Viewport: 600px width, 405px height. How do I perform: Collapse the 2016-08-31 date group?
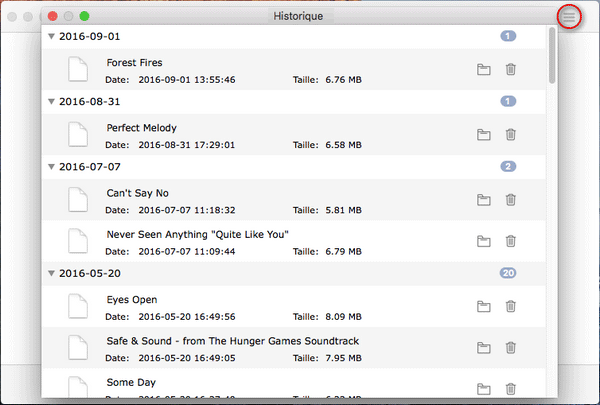(51, 101)
